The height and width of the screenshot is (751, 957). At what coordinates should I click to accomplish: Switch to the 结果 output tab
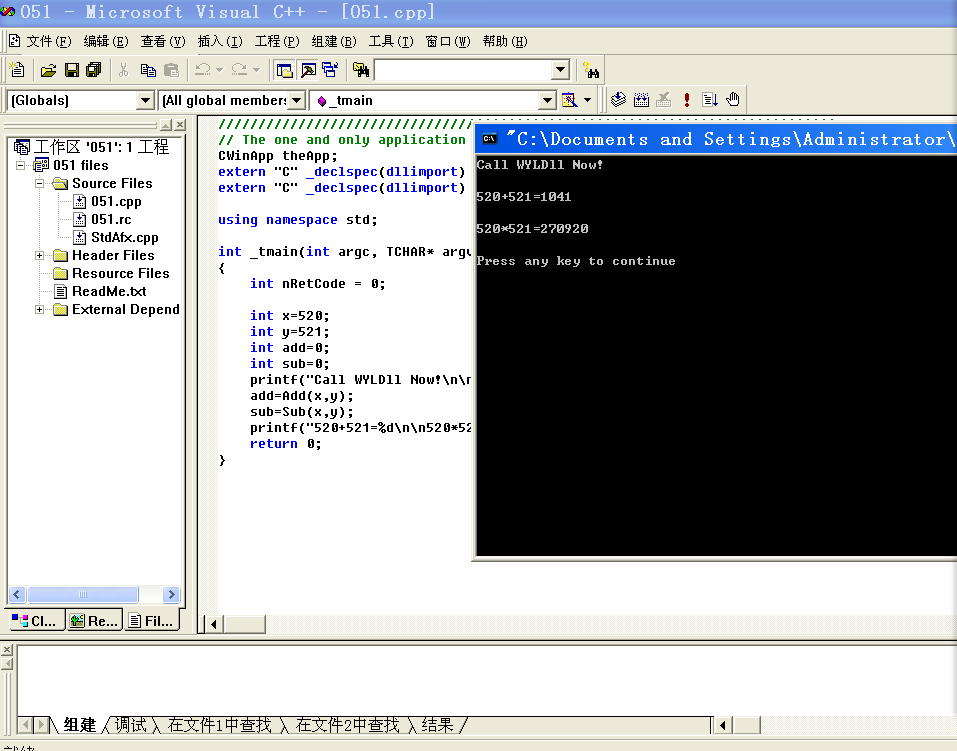coord(438,725)
